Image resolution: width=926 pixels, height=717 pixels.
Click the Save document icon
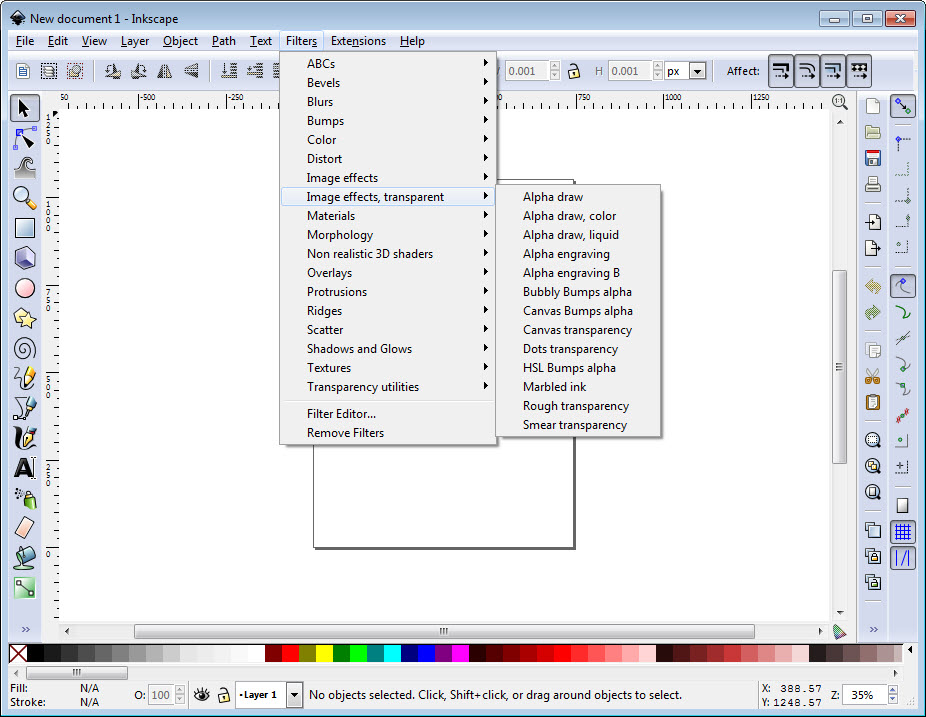pos(872,158)
